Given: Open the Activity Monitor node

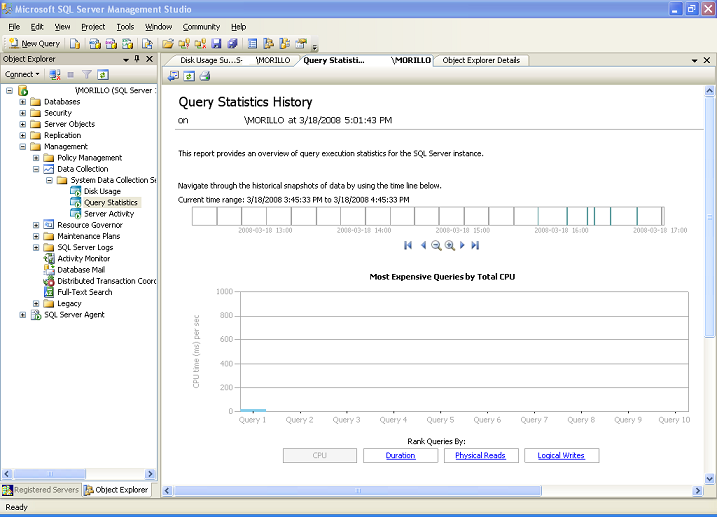Looking at the screenshot, I should click(x=83, y=258).
